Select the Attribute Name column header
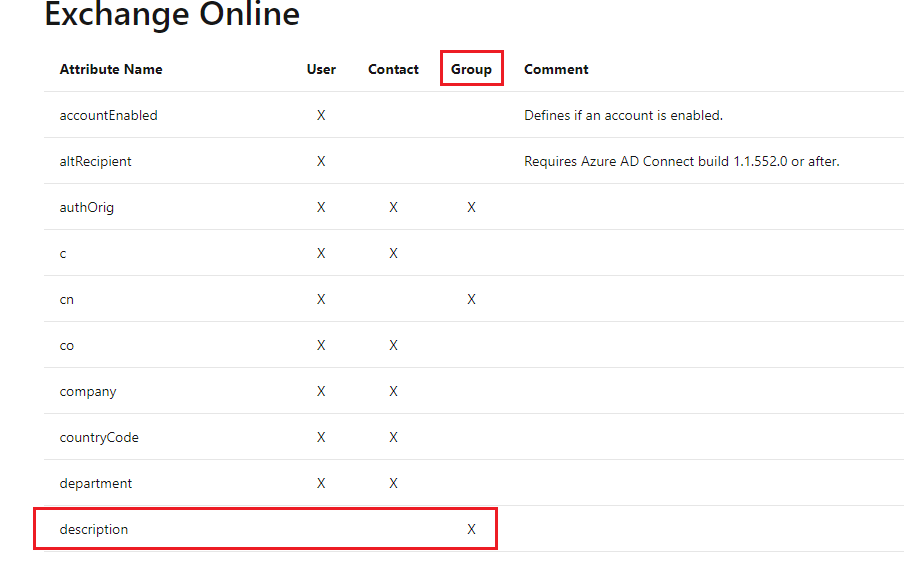 pyautogui.click(x=111, y=69)
